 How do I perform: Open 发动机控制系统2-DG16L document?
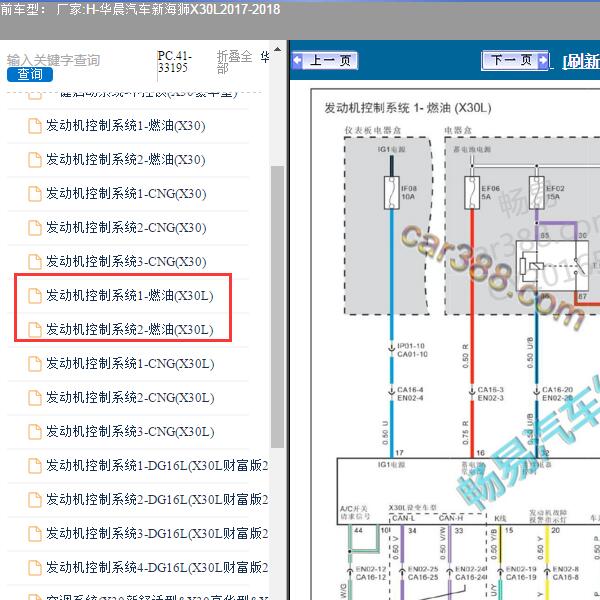click(157, 499)
